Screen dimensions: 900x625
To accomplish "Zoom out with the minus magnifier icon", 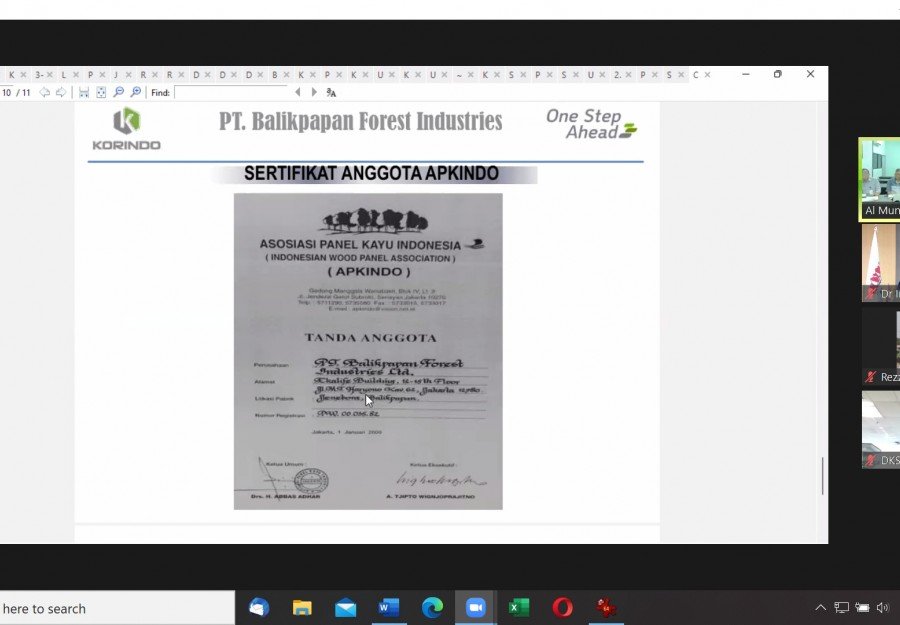I will (x=119, y=92).
